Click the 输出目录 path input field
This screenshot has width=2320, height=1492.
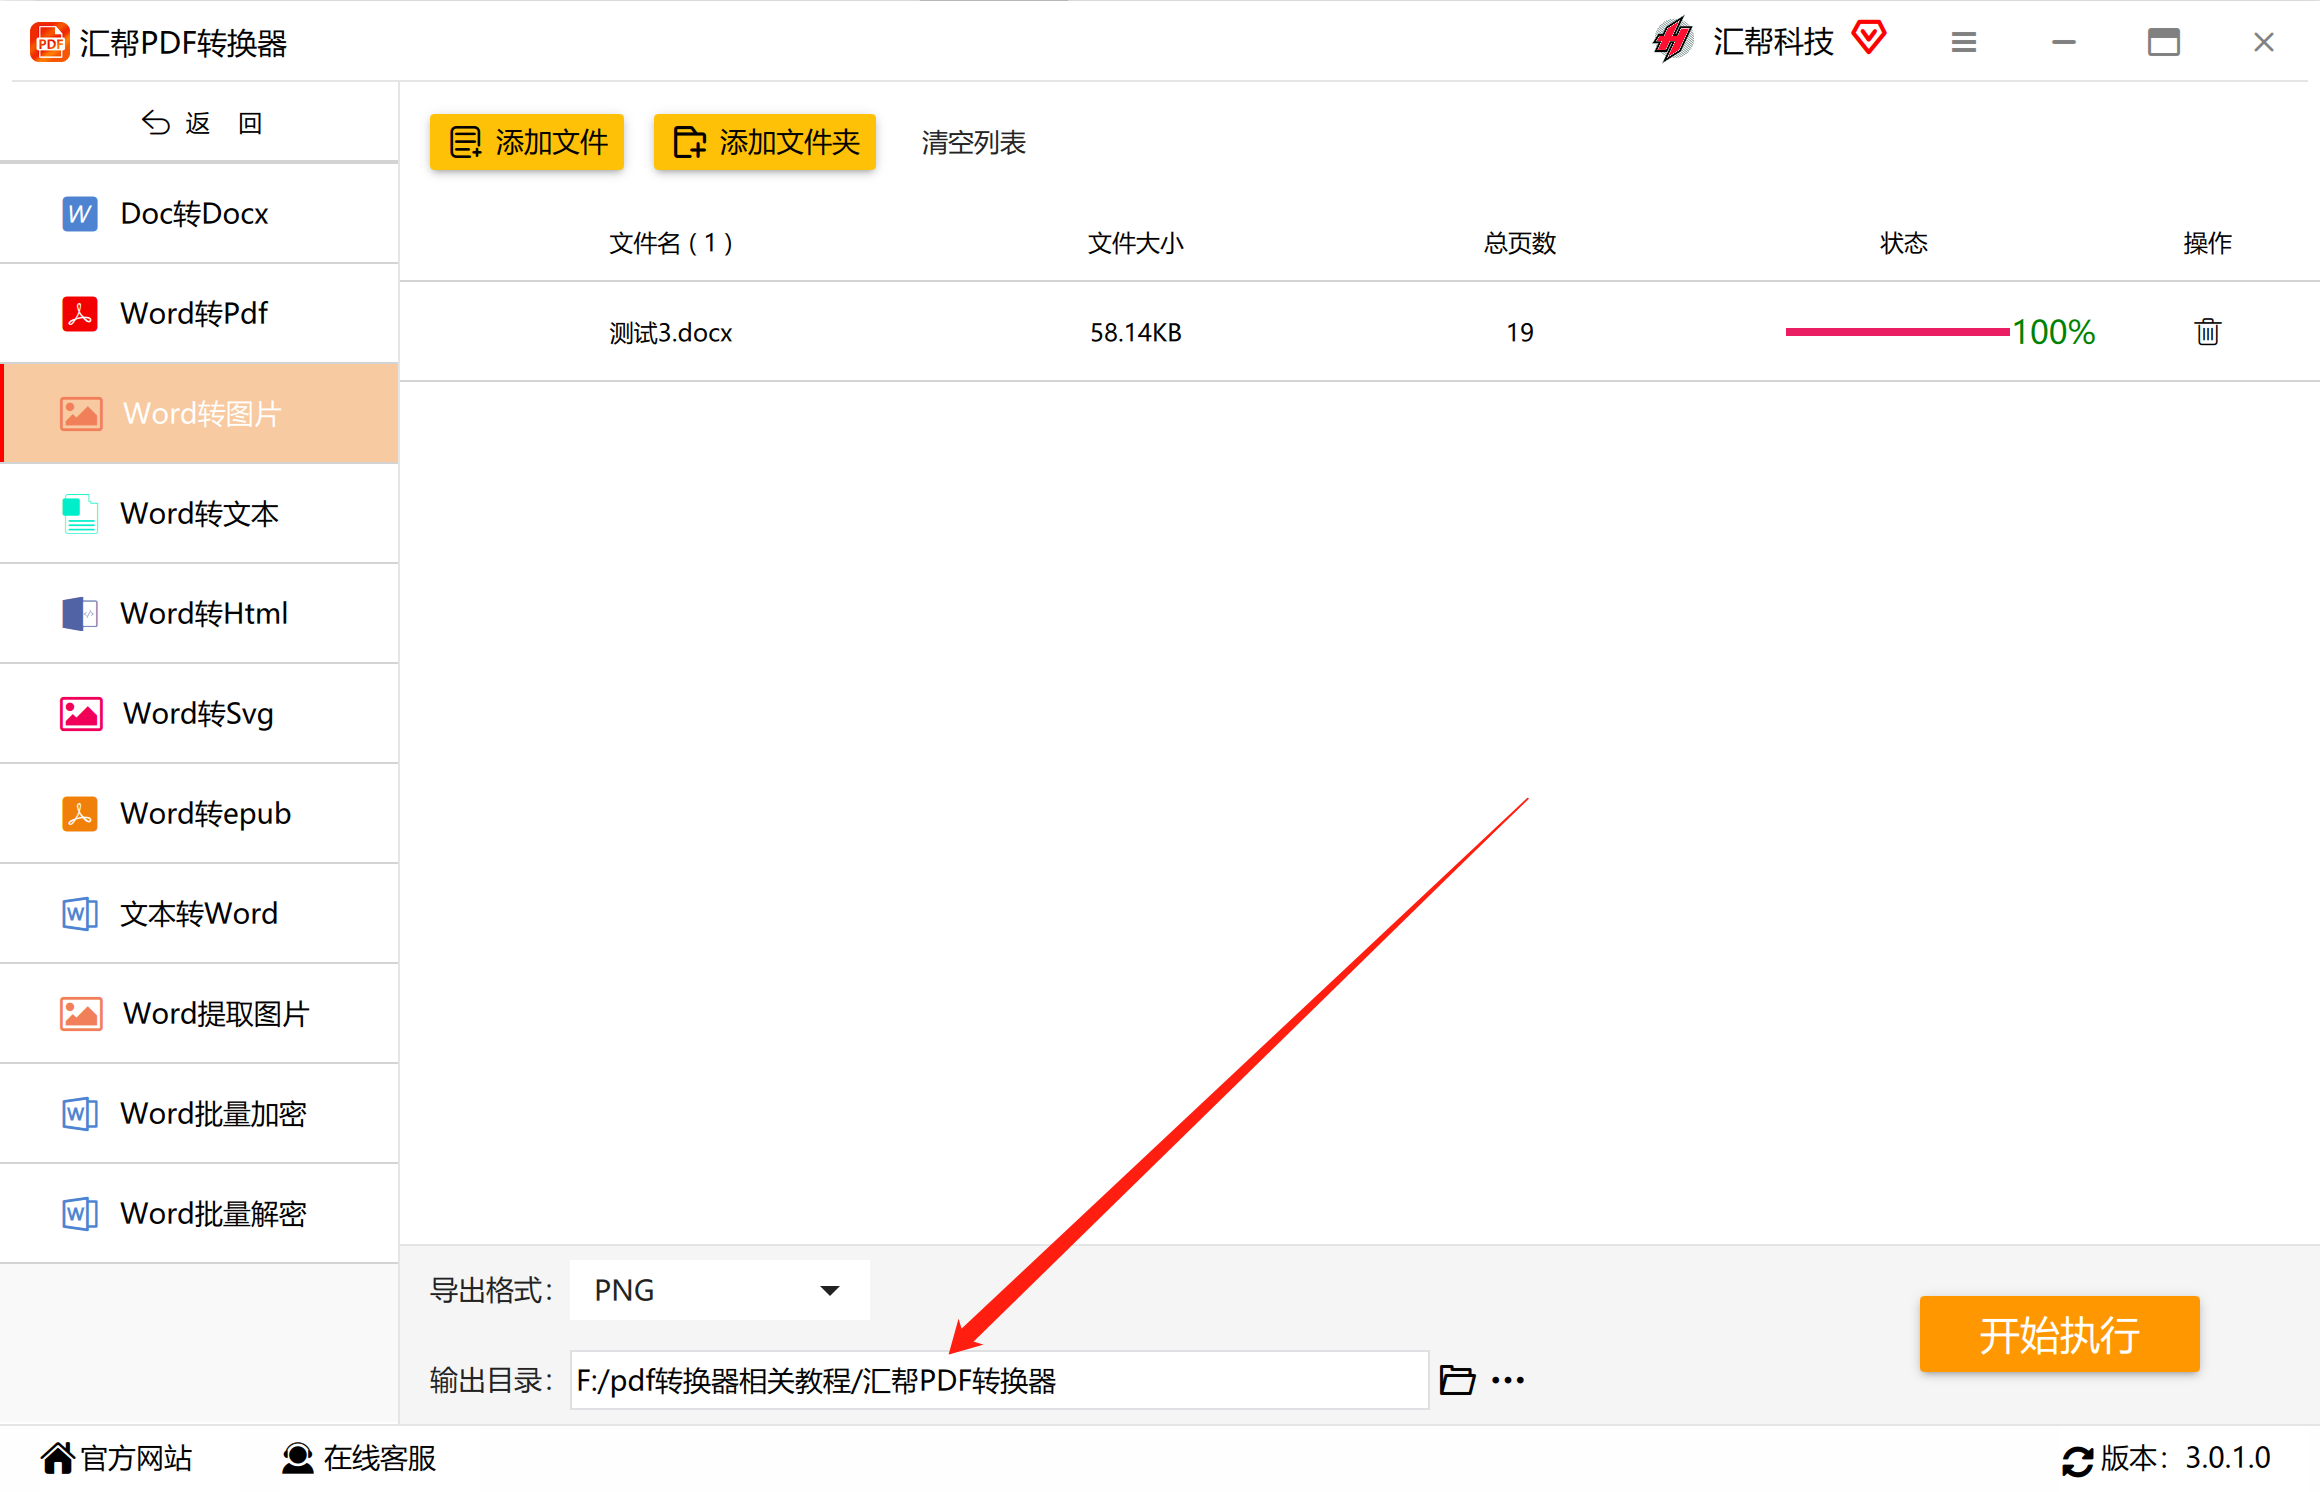1000,1380
